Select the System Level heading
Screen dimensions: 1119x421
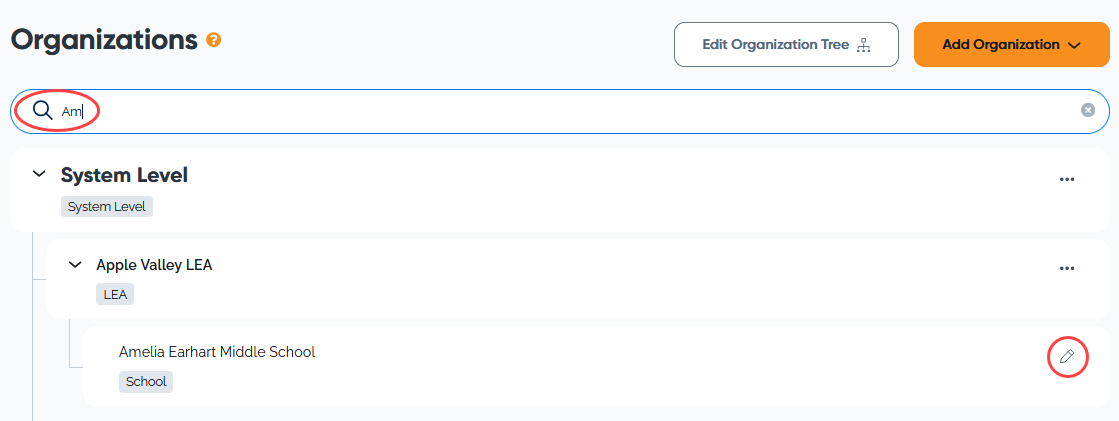tap(124, 175)
